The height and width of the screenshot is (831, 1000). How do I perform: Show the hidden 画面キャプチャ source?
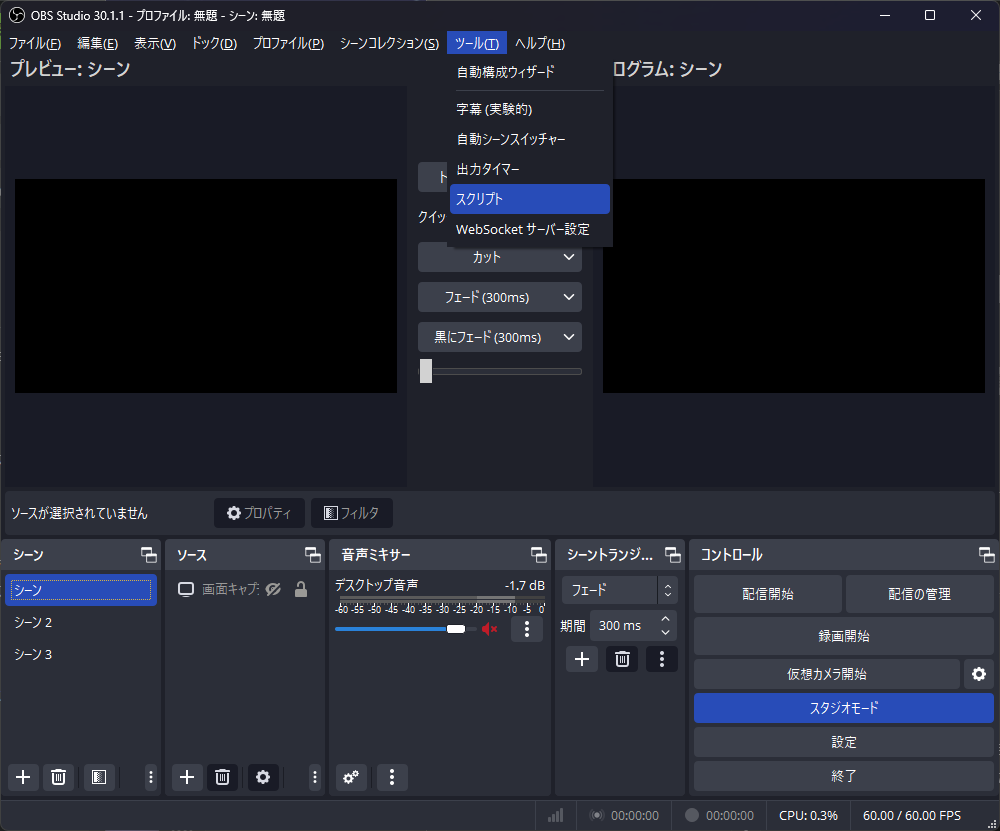tap(273, 589)
